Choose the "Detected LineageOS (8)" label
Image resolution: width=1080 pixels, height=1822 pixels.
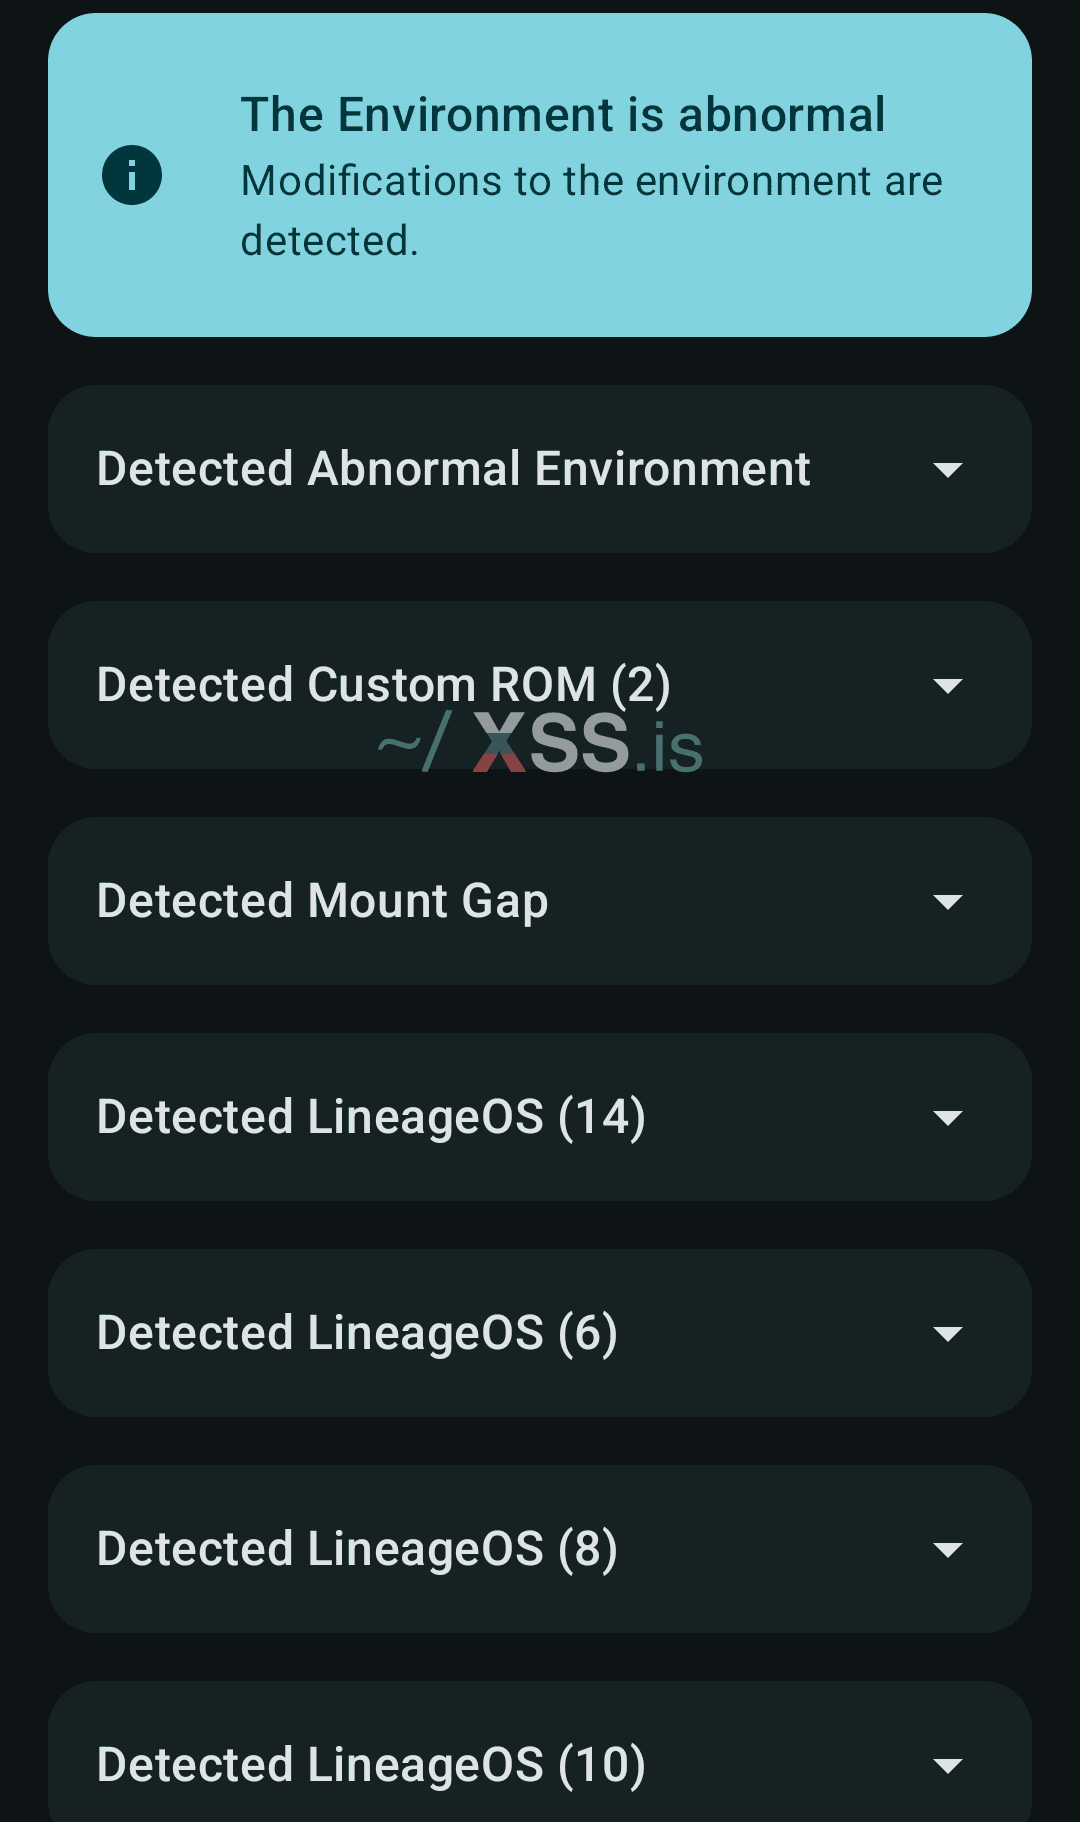[x=357, y=1549]
